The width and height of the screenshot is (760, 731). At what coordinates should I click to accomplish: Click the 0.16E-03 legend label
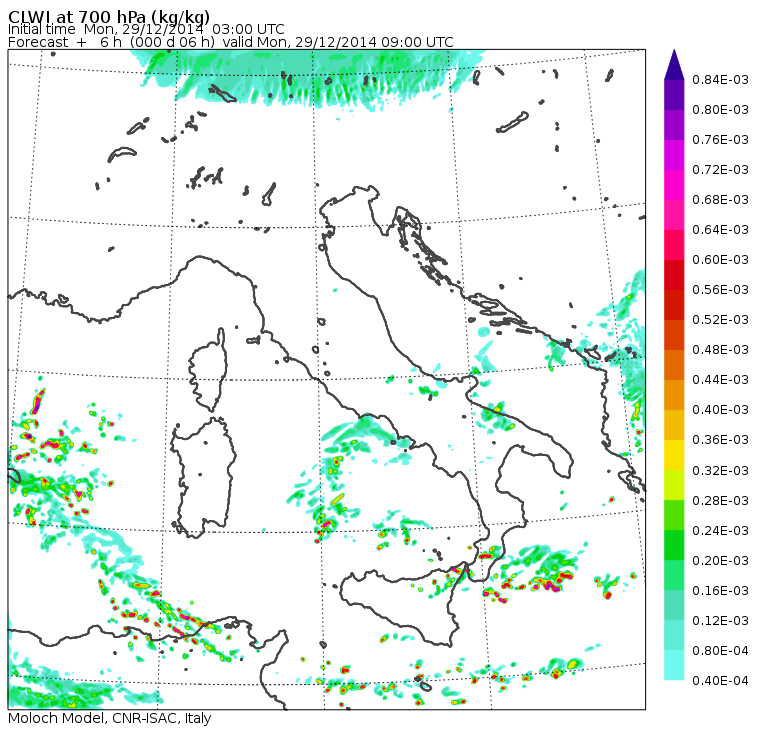(720, 591)
